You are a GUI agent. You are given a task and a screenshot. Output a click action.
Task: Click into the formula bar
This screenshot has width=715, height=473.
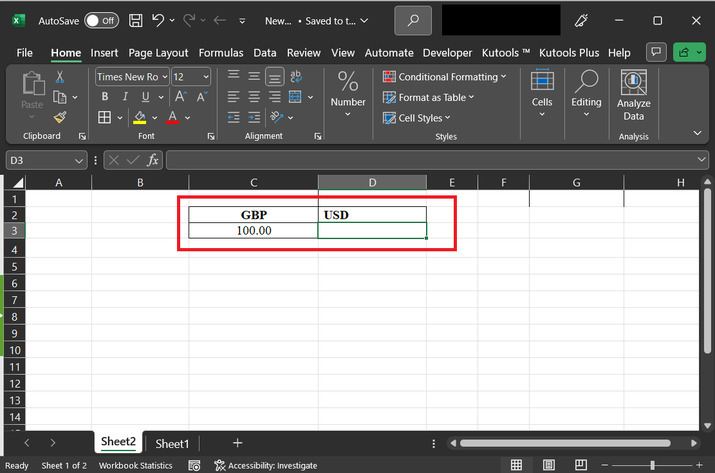point(430,160)
